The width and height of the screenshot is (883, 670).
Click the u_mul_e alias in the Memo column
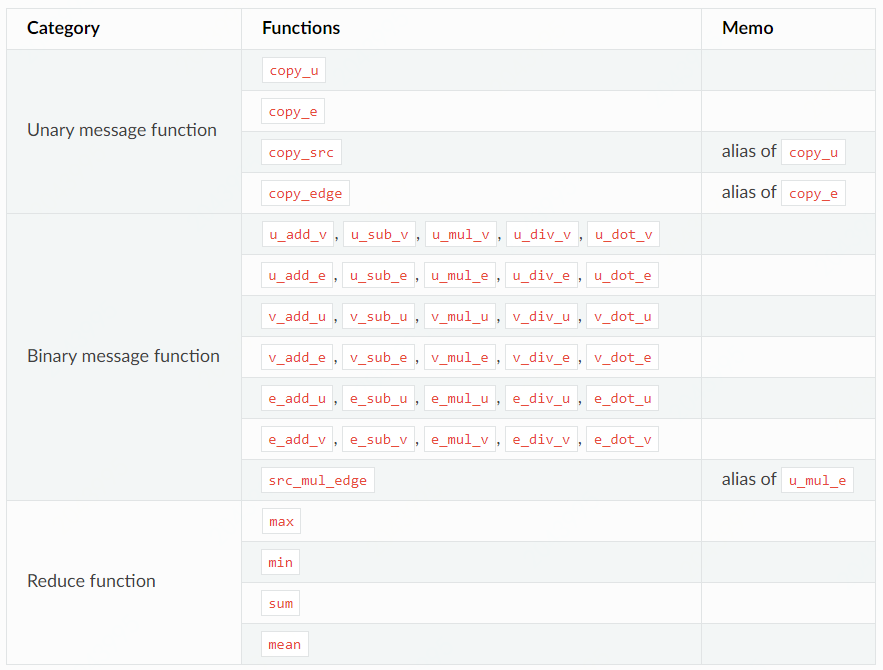[817, 481]
